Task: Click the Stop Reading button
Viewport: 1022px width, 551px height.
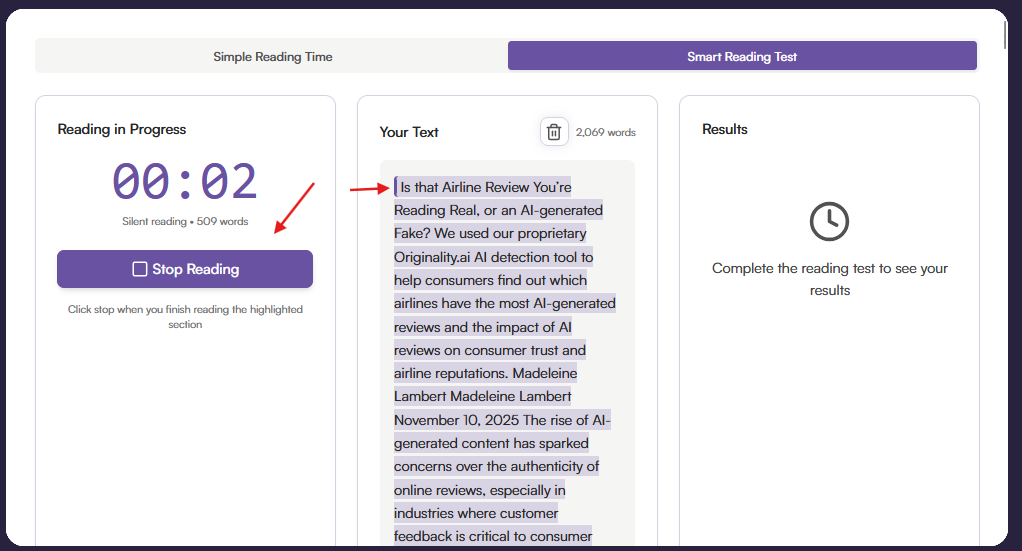Action: coord(185,269)
